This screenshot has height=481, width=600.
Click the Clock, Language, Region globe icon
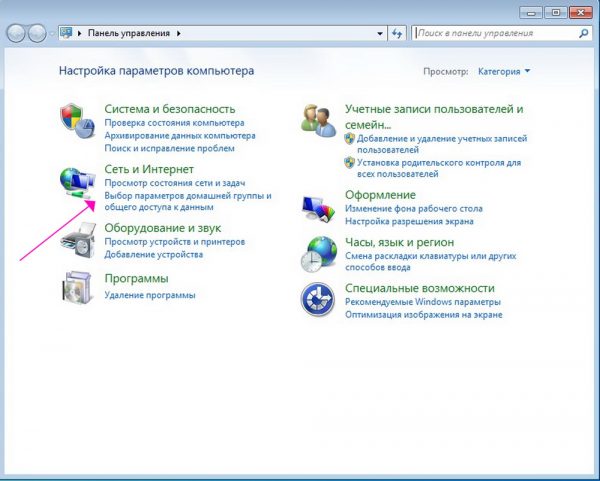coord(318,254)
